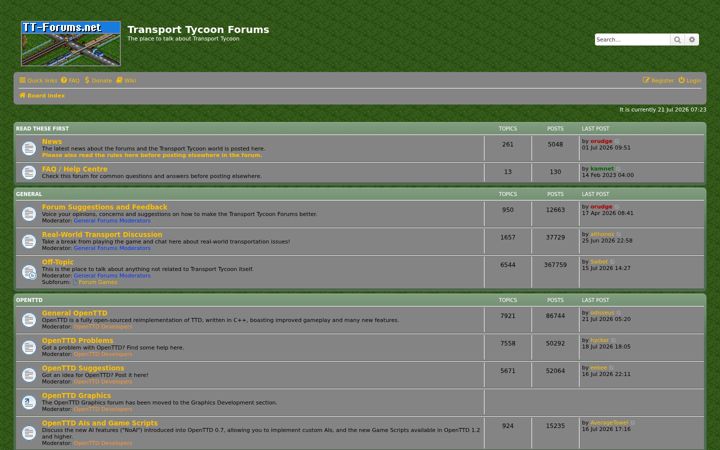The height and width of the screenshot is (450, 720).
Task: Click the News forum row icon
Action: (29, 148)
